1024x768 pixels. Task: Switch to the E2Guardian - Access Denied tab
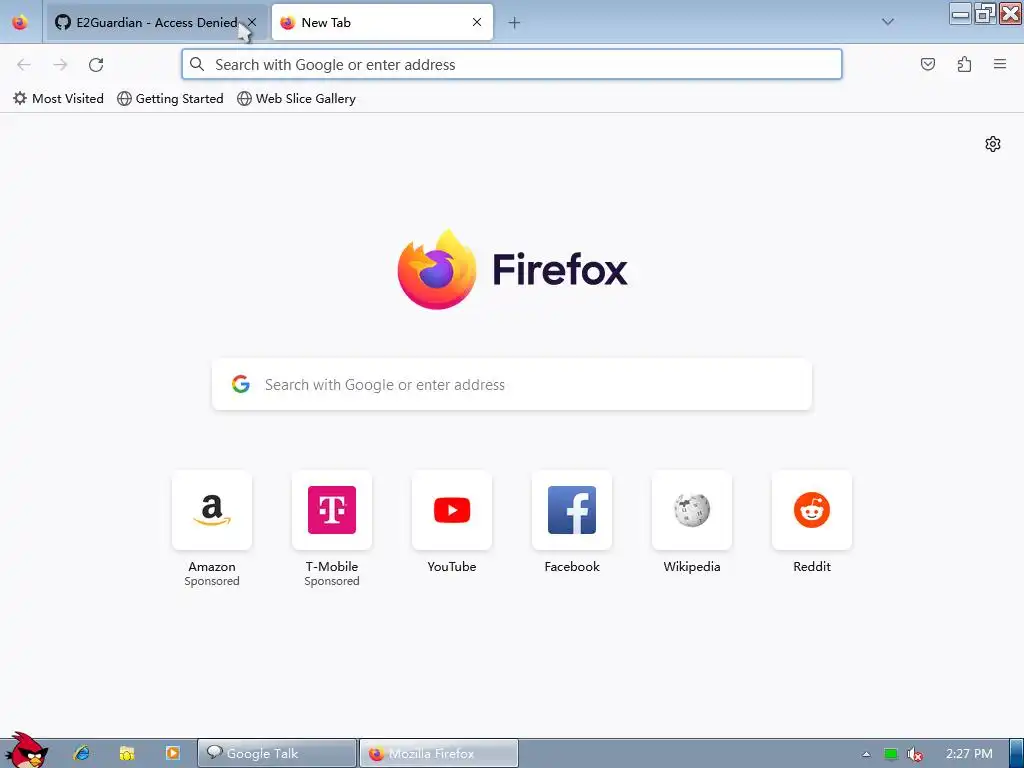156,22
